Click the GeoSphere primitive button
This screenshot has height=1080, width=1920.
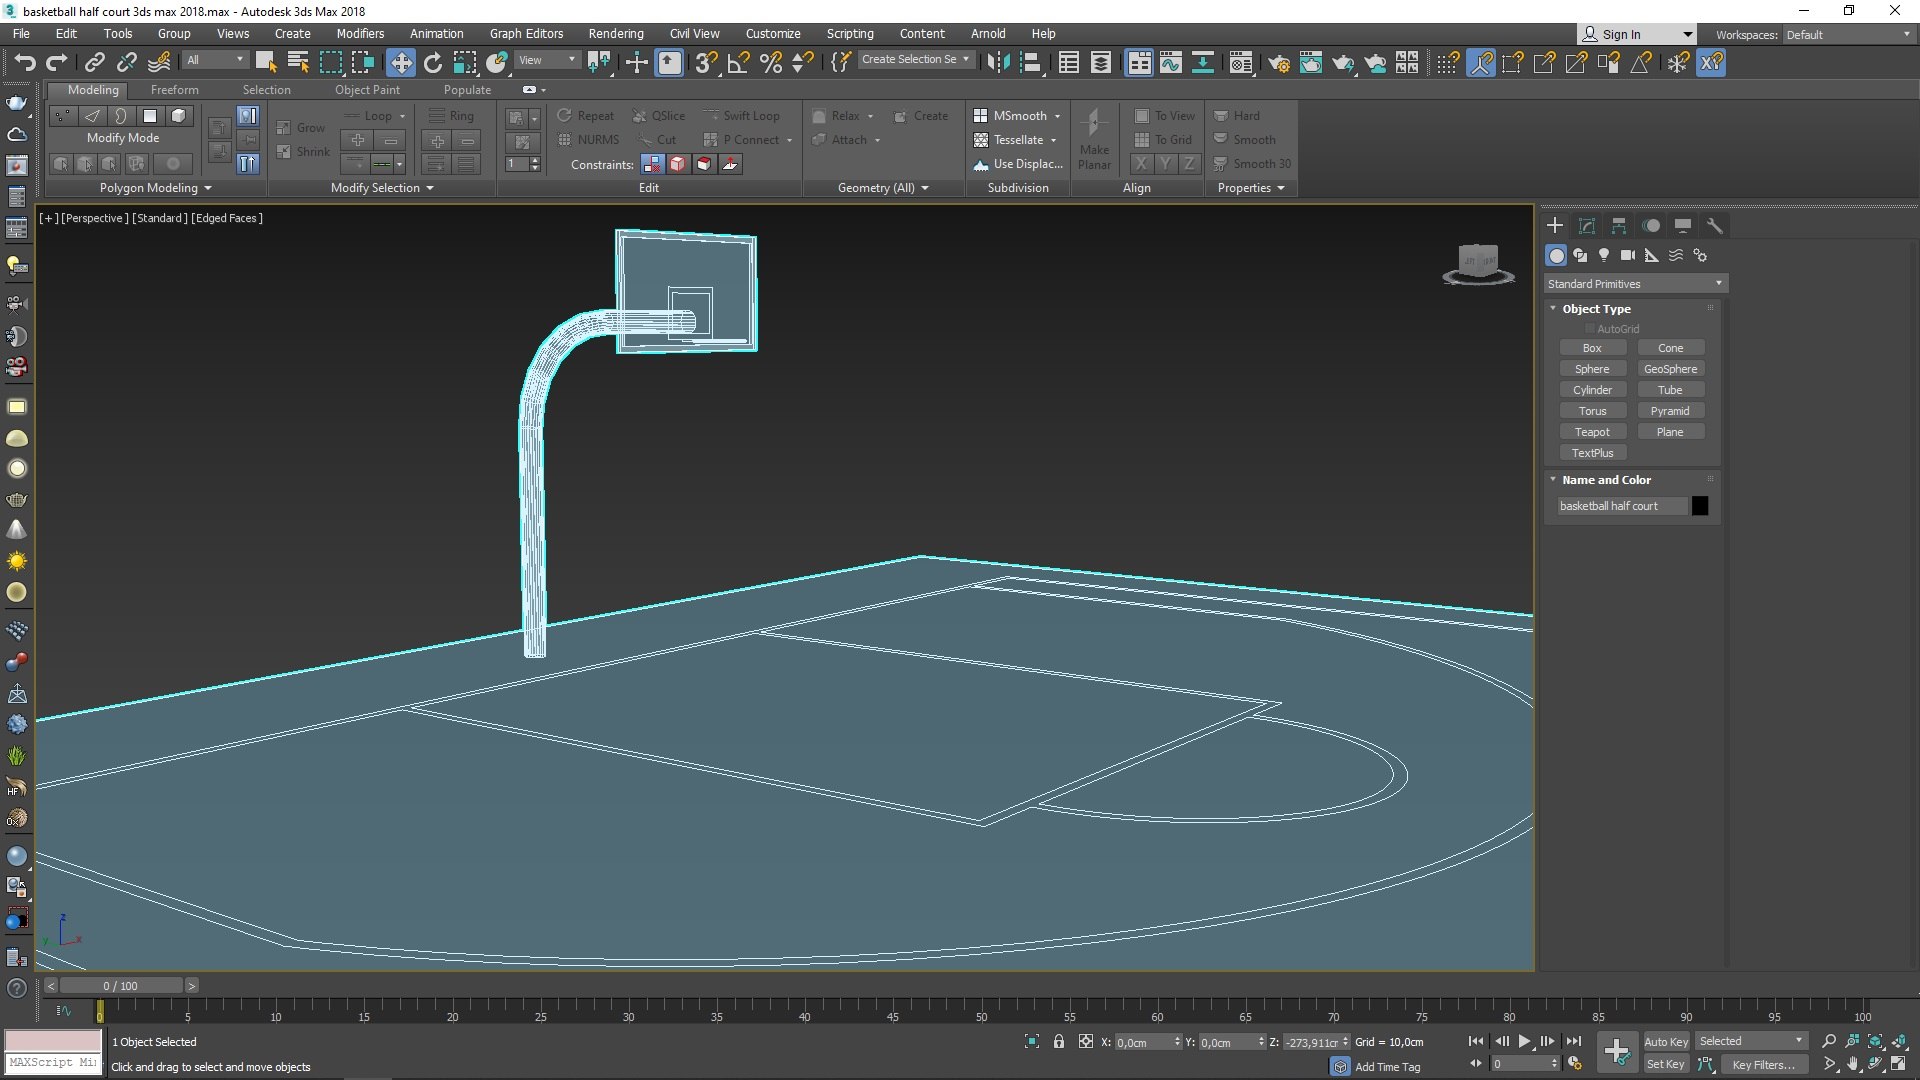pyautogui.click(x=1670, y=369)
